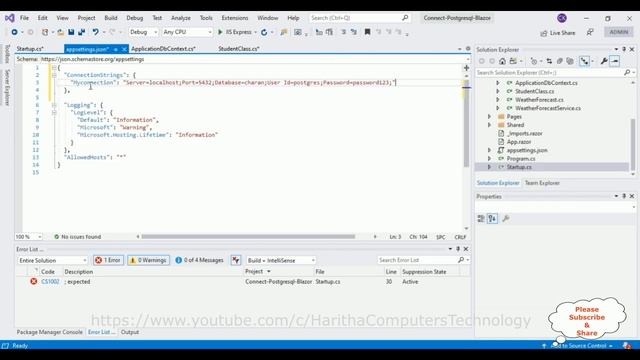Click in the Search Error List field
The width and height of the screenshot is (640, 360).
pos(417,260)
